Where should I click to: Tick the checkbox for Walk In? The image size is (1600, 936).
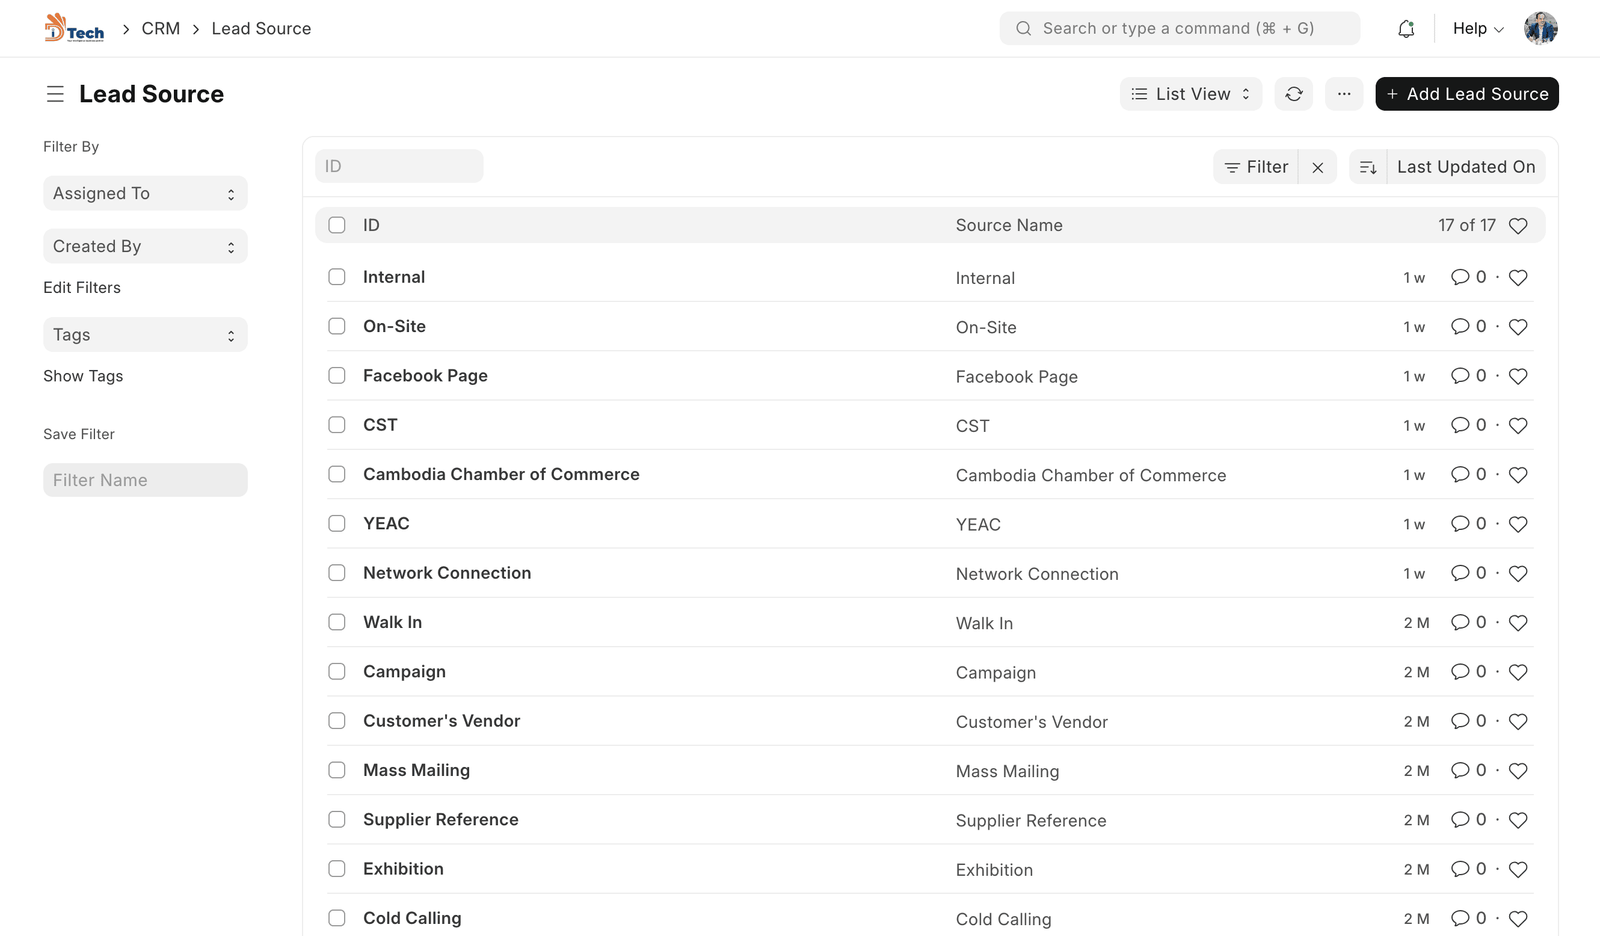pyautogui.click(x=337, y=622)
